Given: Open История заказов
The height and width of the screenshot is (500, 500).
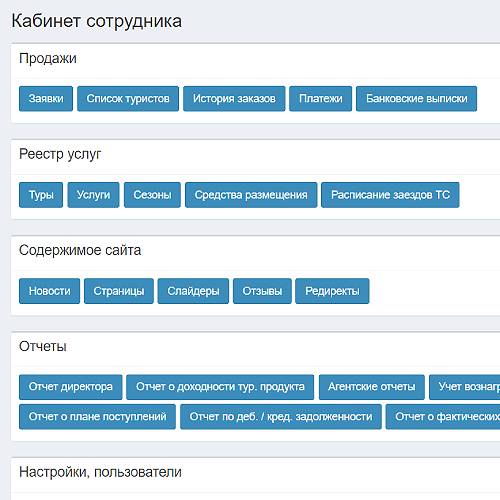Looking at the screenshot, I should point(234,99).
